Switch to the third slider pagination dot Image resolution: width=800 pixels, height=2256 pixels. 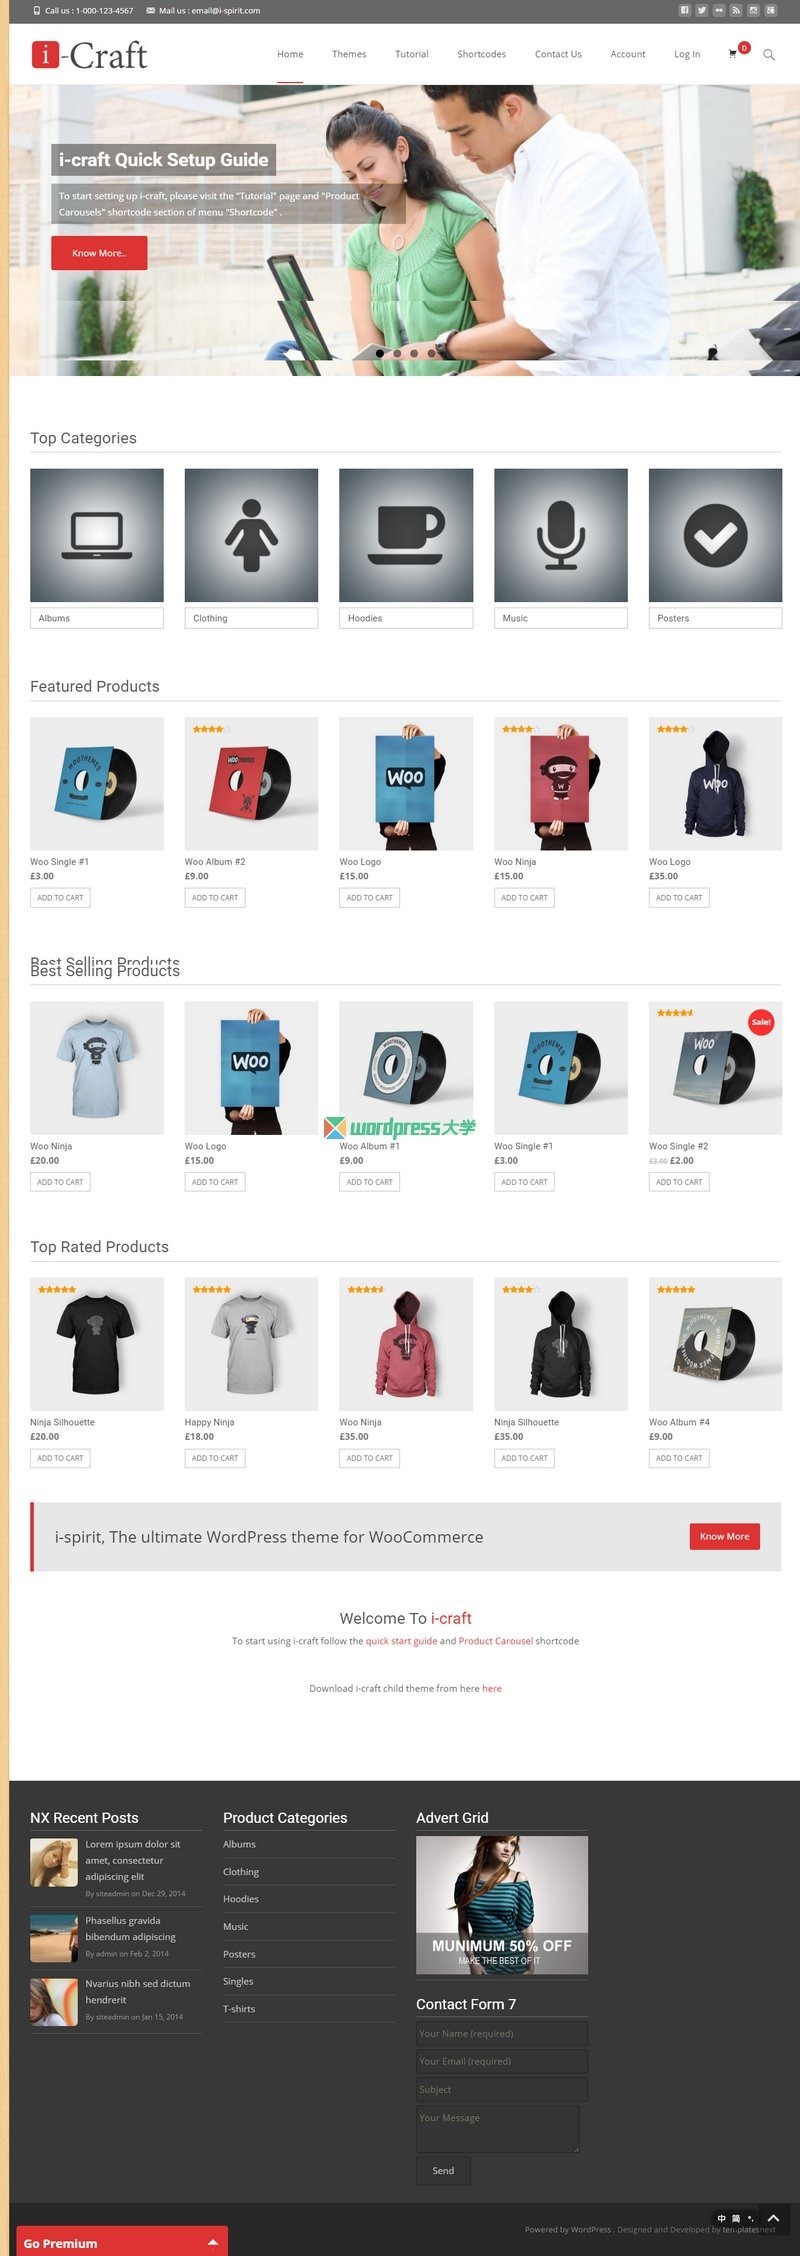click(414, 353)
